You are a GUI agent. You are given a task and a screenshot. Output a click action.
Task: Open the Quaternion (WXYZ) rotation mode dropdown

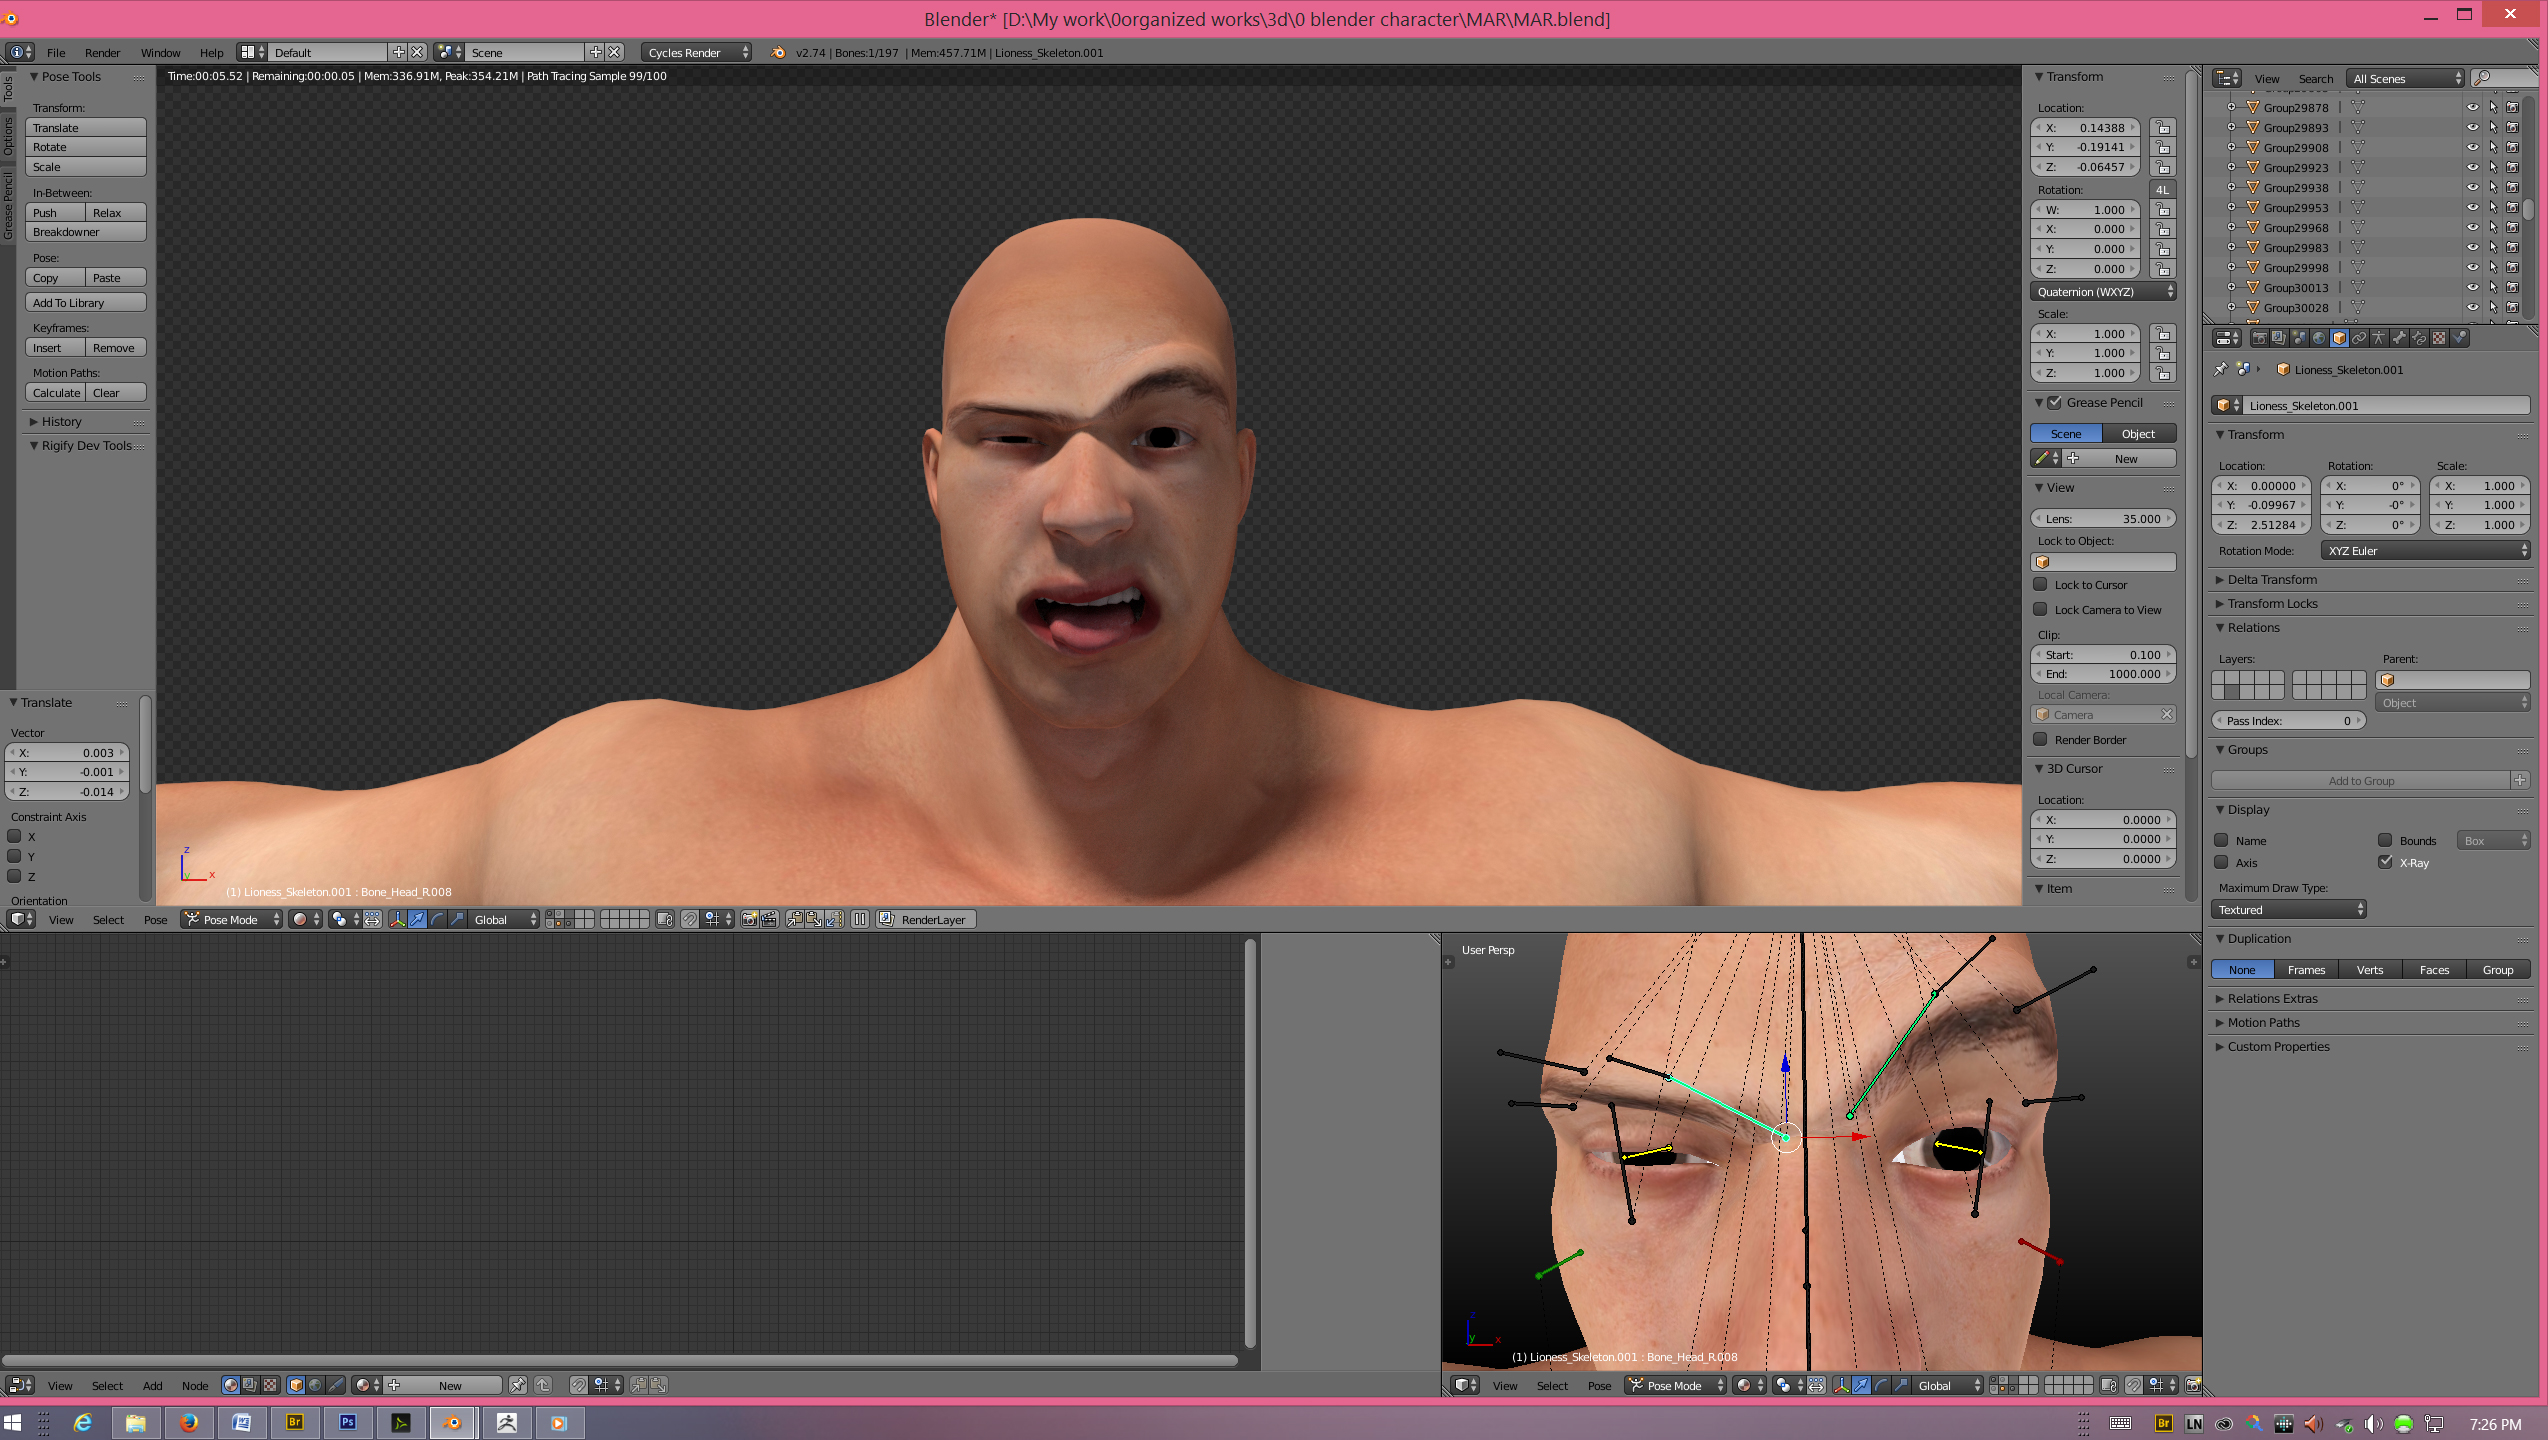(2102, 292)
